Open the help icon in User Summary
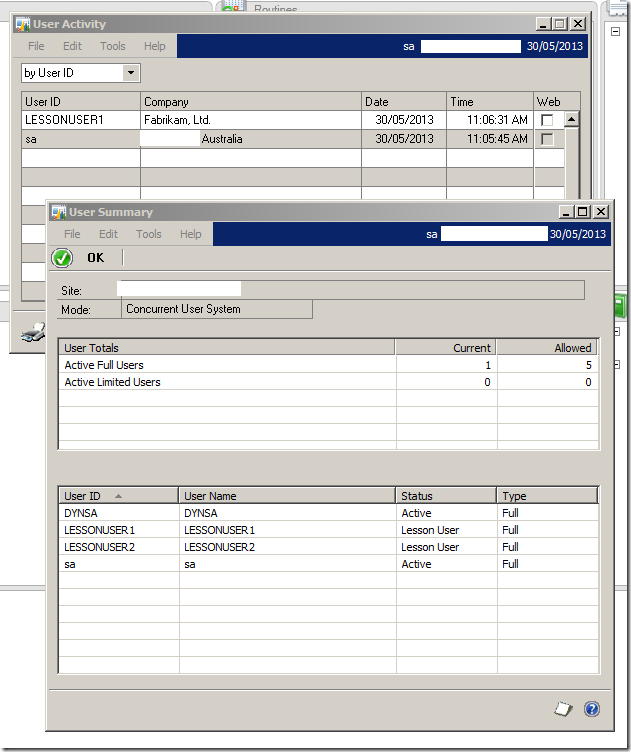 (x=591, y=709)
